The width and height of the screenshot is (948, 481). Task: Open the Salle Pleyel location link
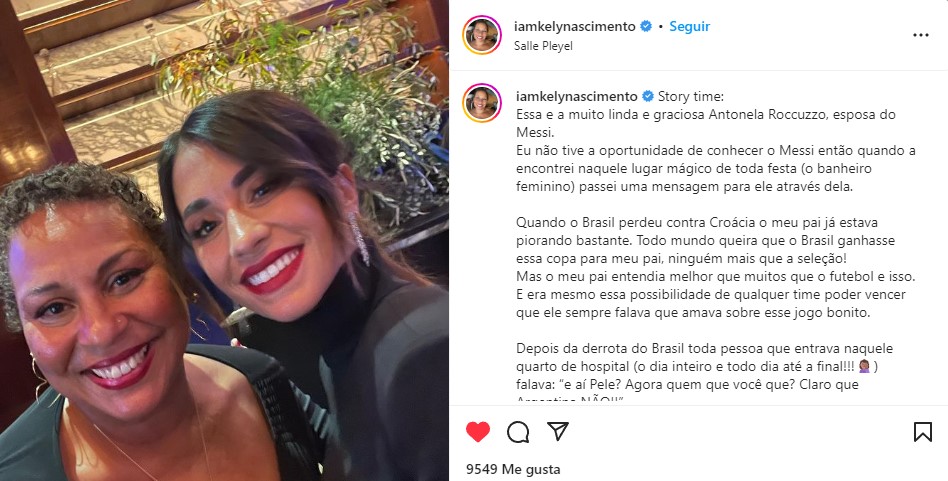[543, 46]
